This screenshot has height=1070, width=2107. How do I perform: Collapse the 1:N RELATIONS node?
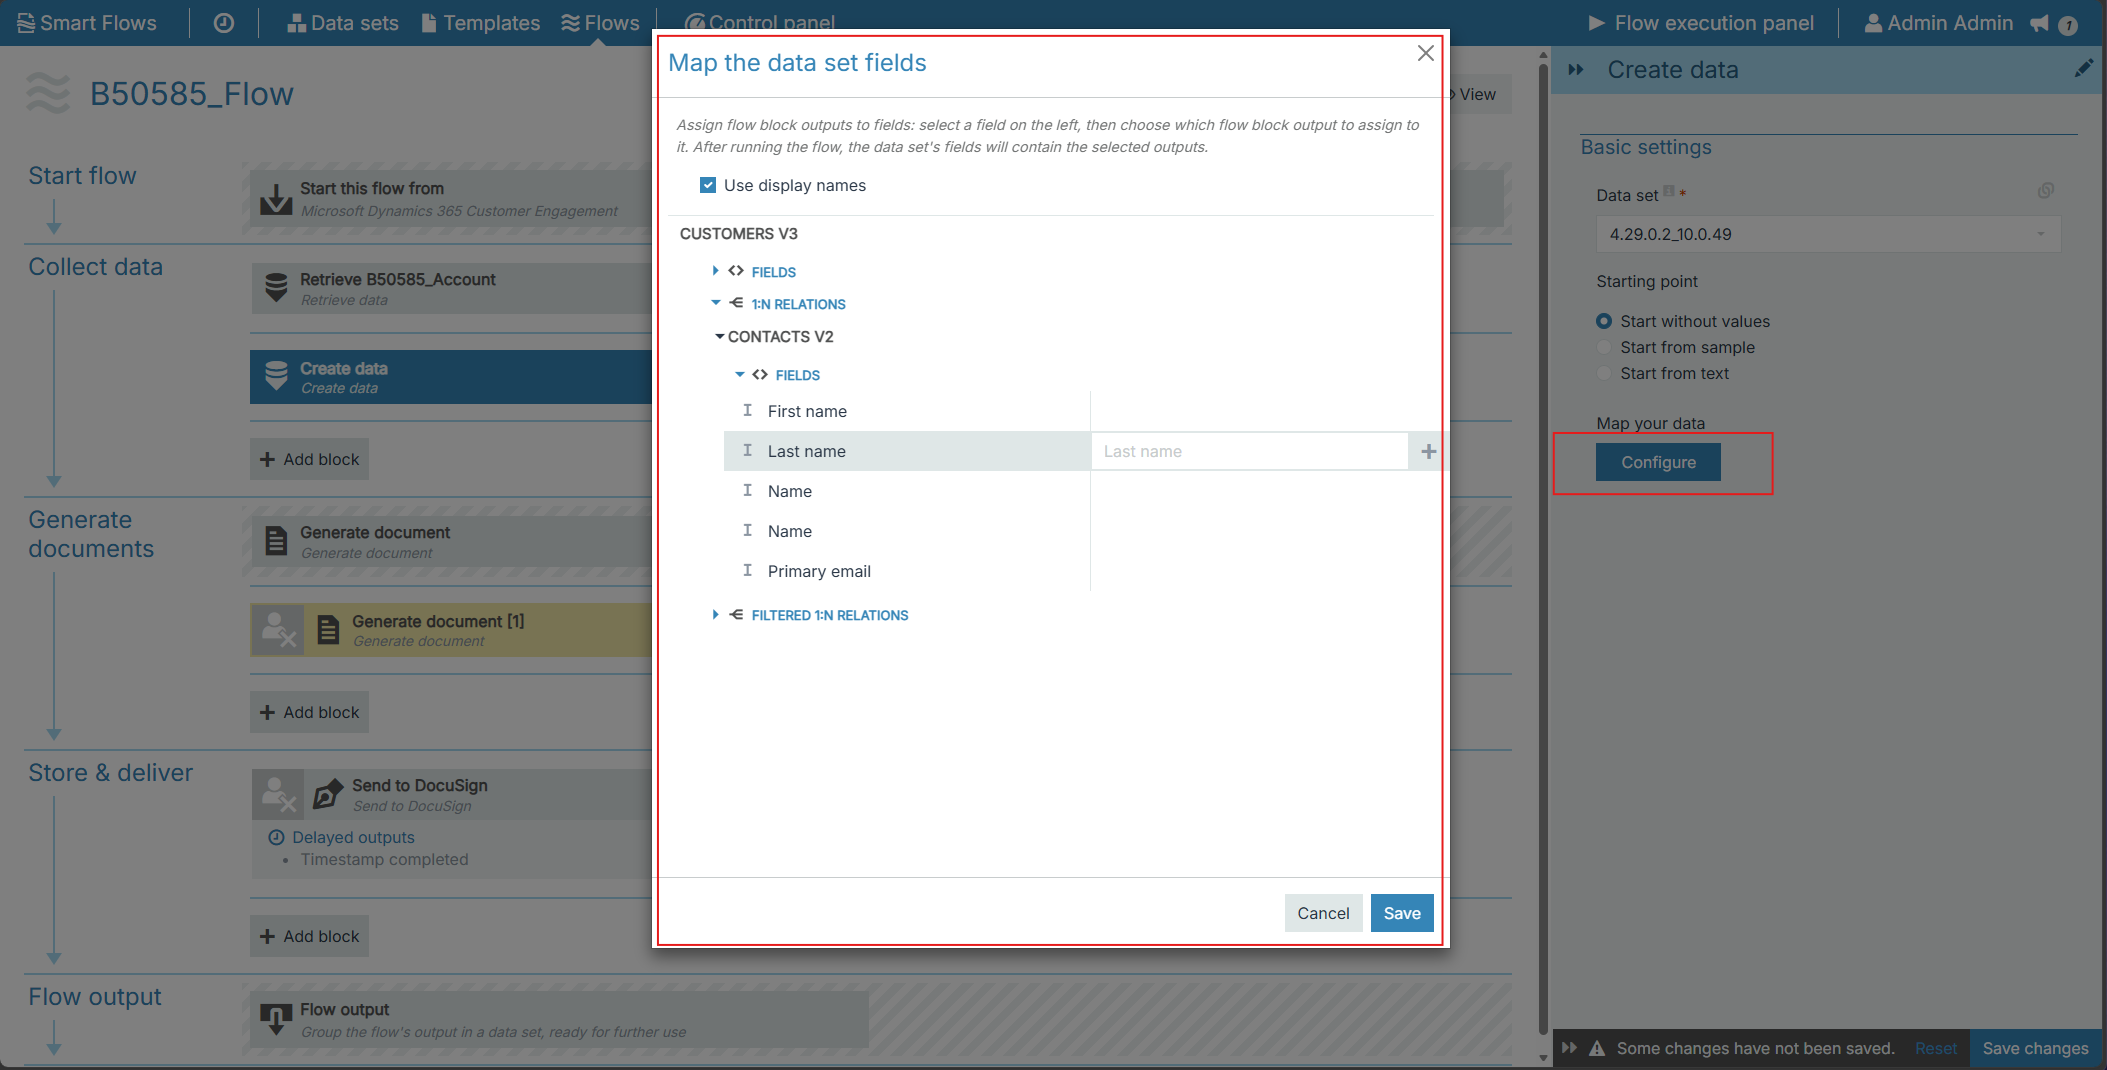coord(715,303)
